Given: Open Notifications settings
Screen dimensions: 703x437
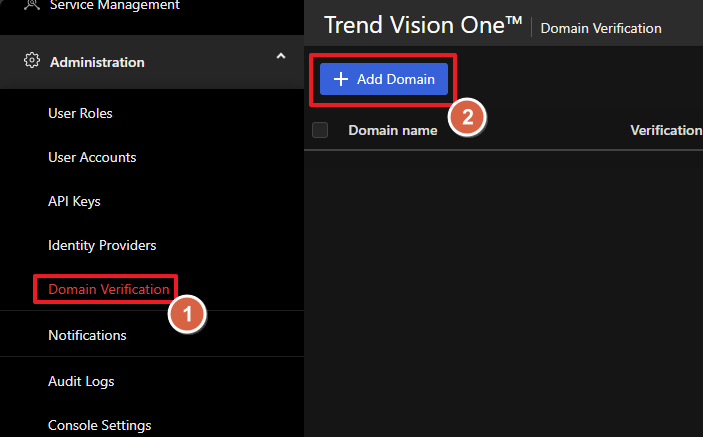Looking at the screenshot, I should click(x=87, y=335).
